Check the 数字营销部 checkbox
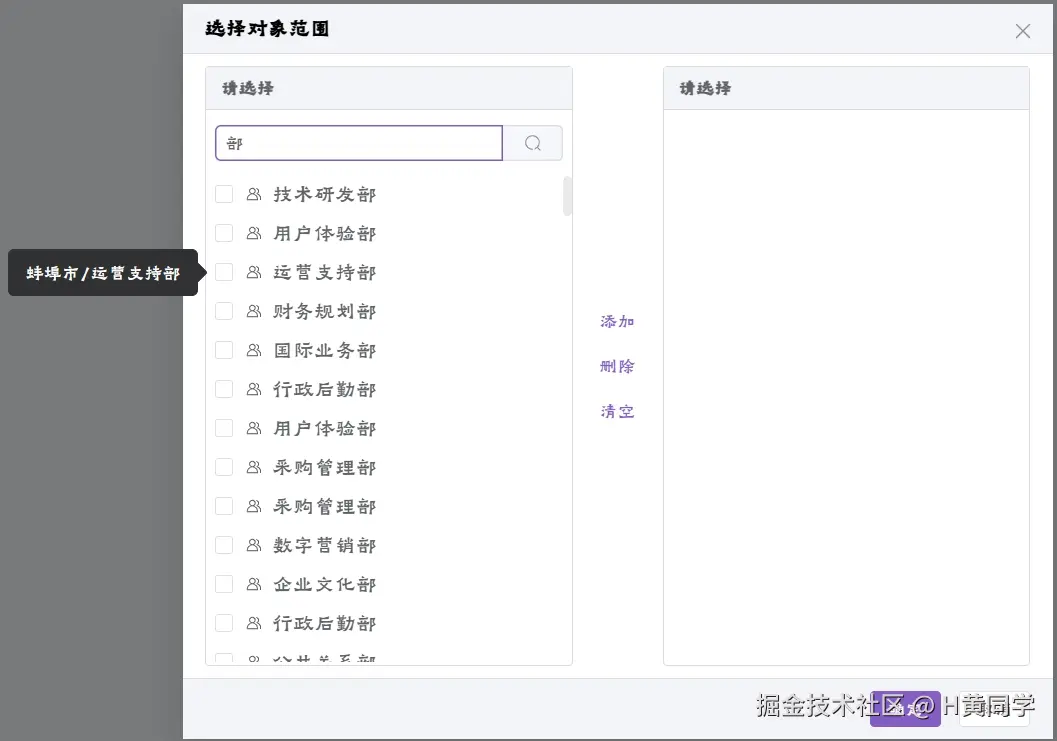 [x=224, y=545]
